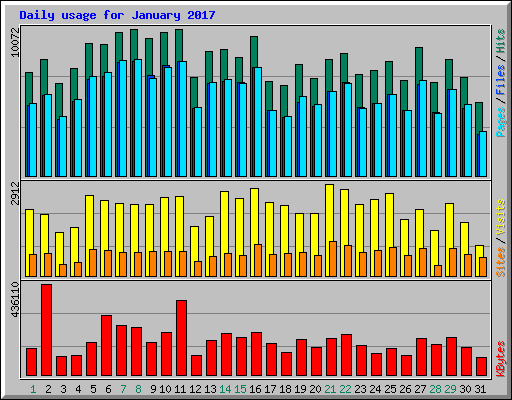The height and width of the screenshot is (400, 512).
Task: Click the 'Hits' legend label
Action: coord(501,41)
